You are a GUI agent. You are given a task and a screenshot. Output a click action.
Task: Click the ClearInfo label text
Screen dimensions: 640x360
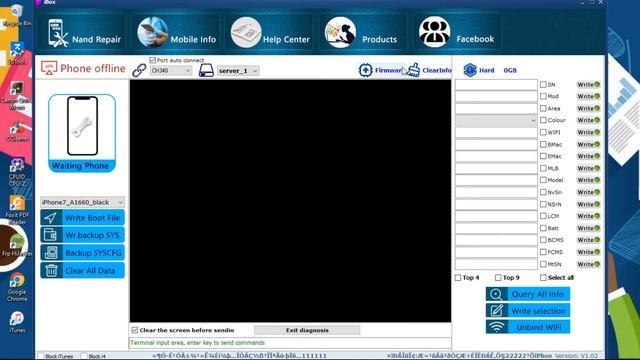point(437,70)
